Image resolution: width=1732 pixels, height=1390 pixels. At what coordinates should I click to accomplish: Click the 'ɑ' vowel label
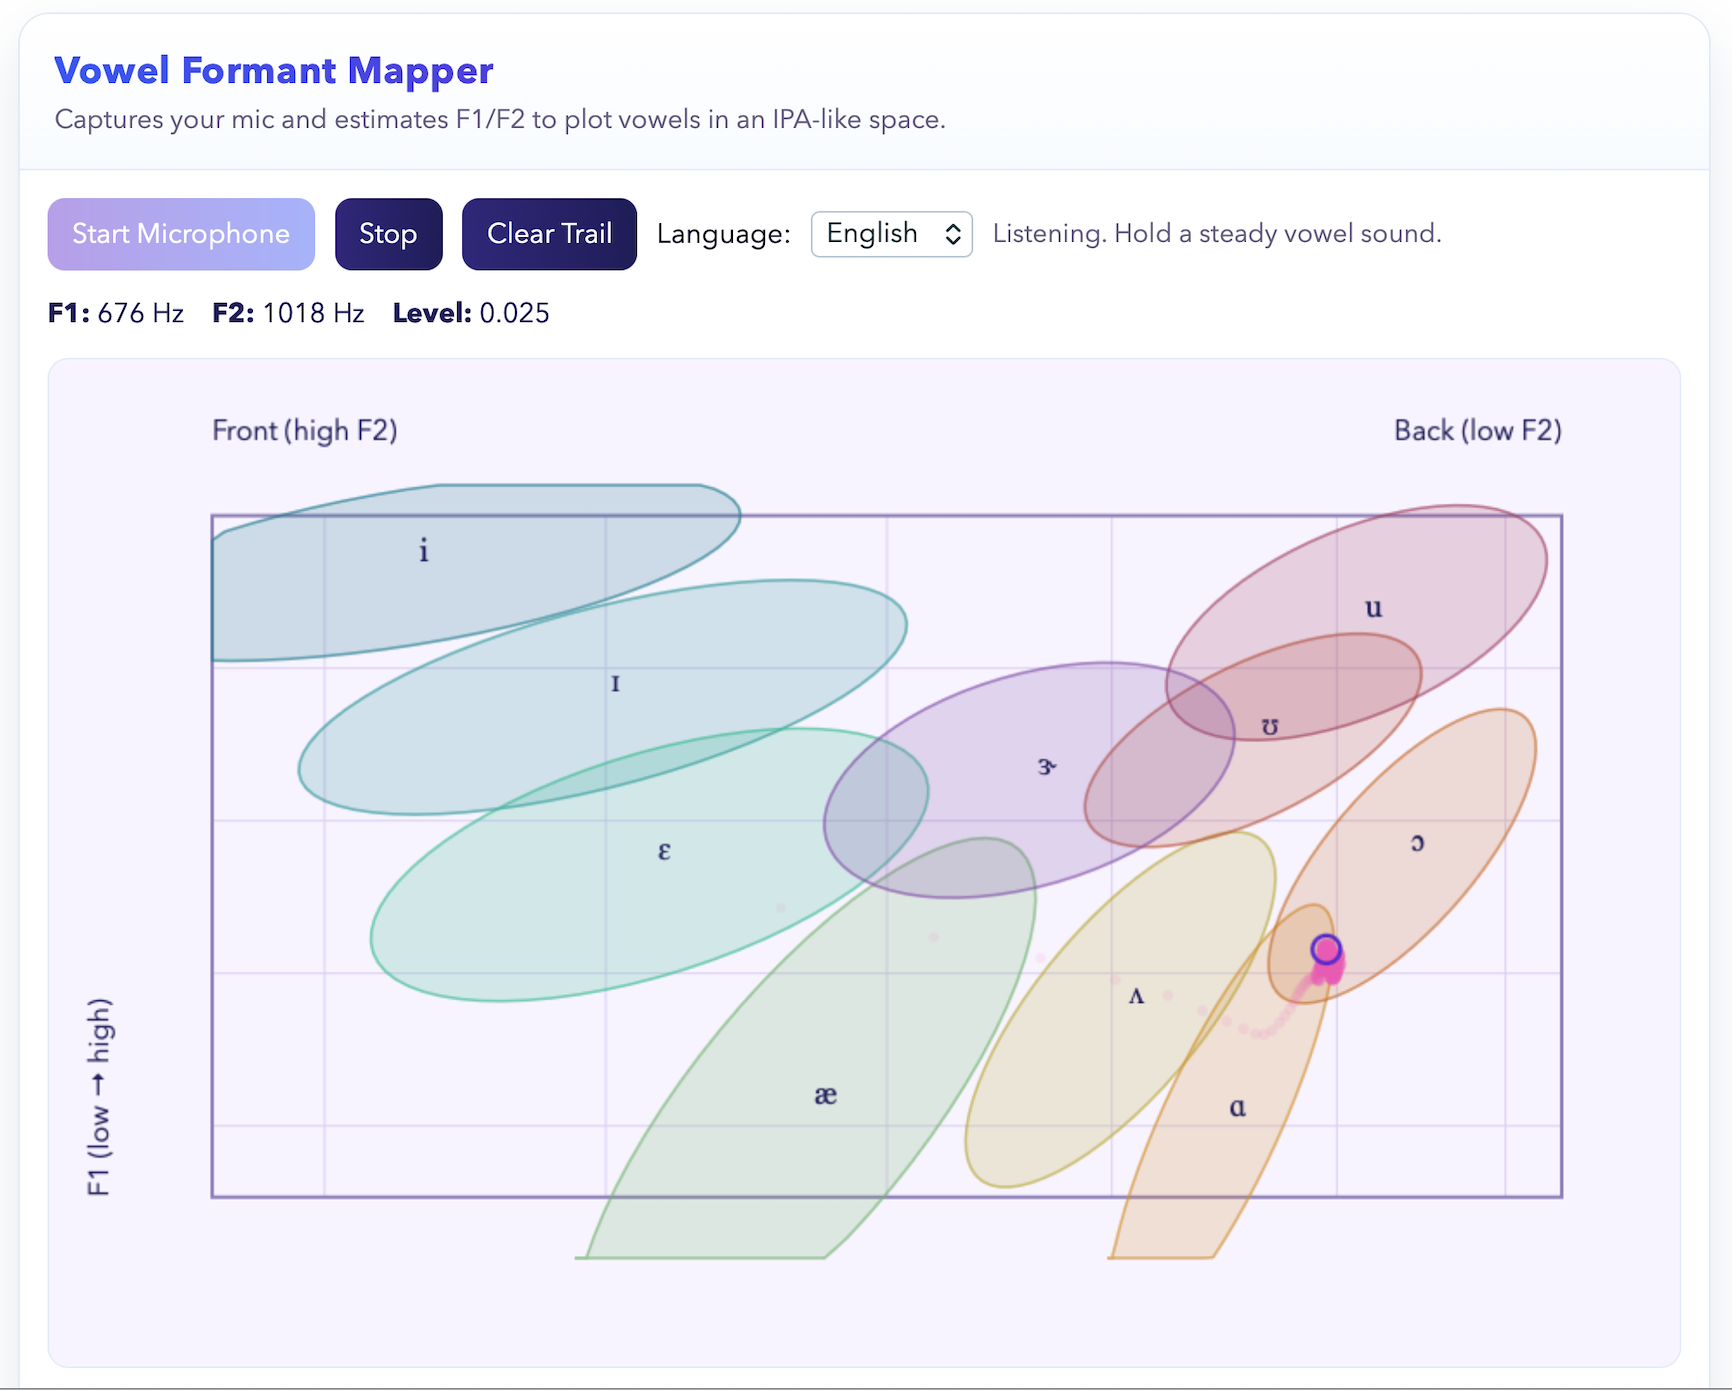click(x=1237, y=1107)
